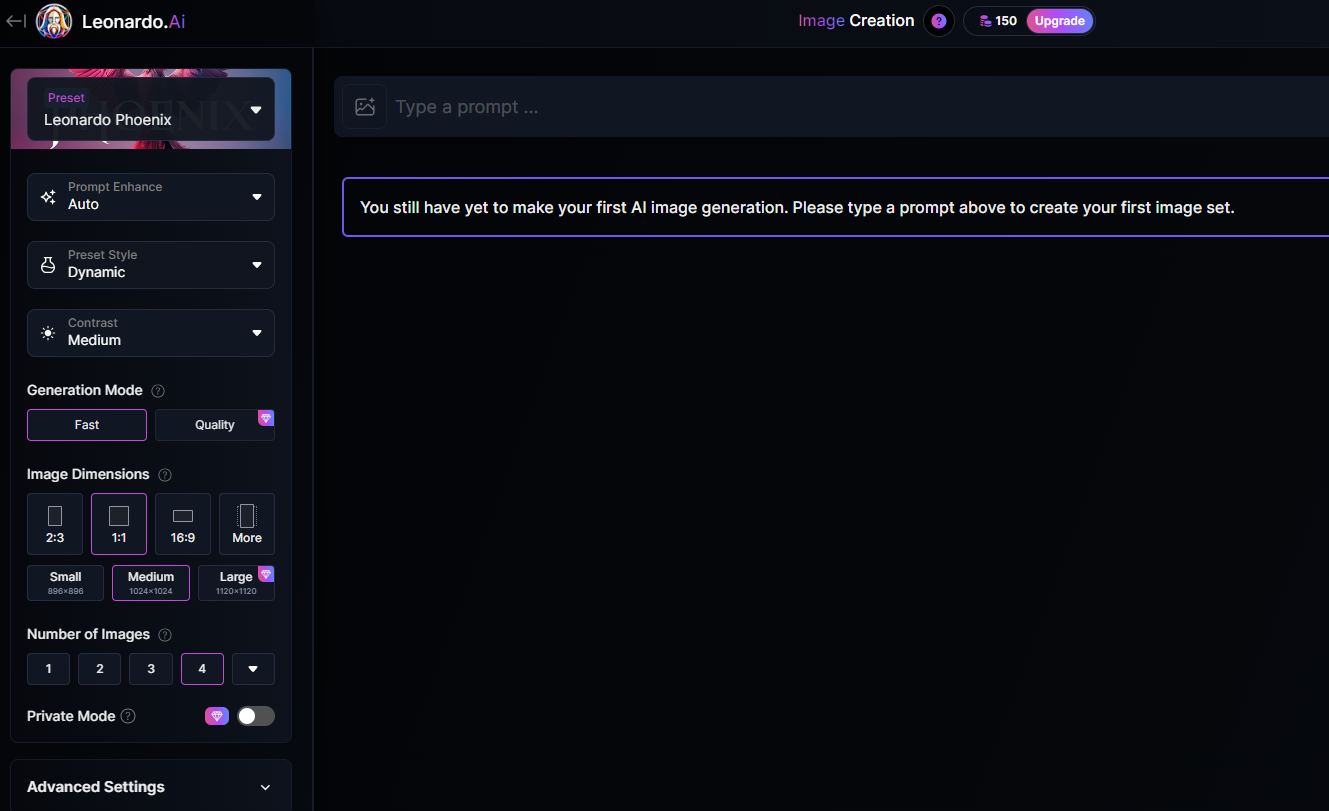Open the purple help question icon
The image size is (1329, 811).
(x=938, y=21)
